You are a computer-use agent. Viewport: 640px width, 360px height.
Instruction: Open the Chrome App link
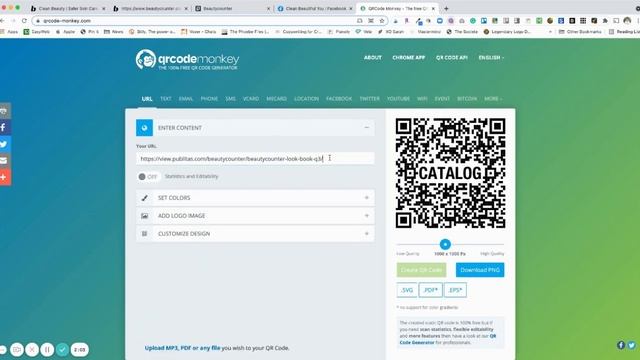tap(409, 58)
